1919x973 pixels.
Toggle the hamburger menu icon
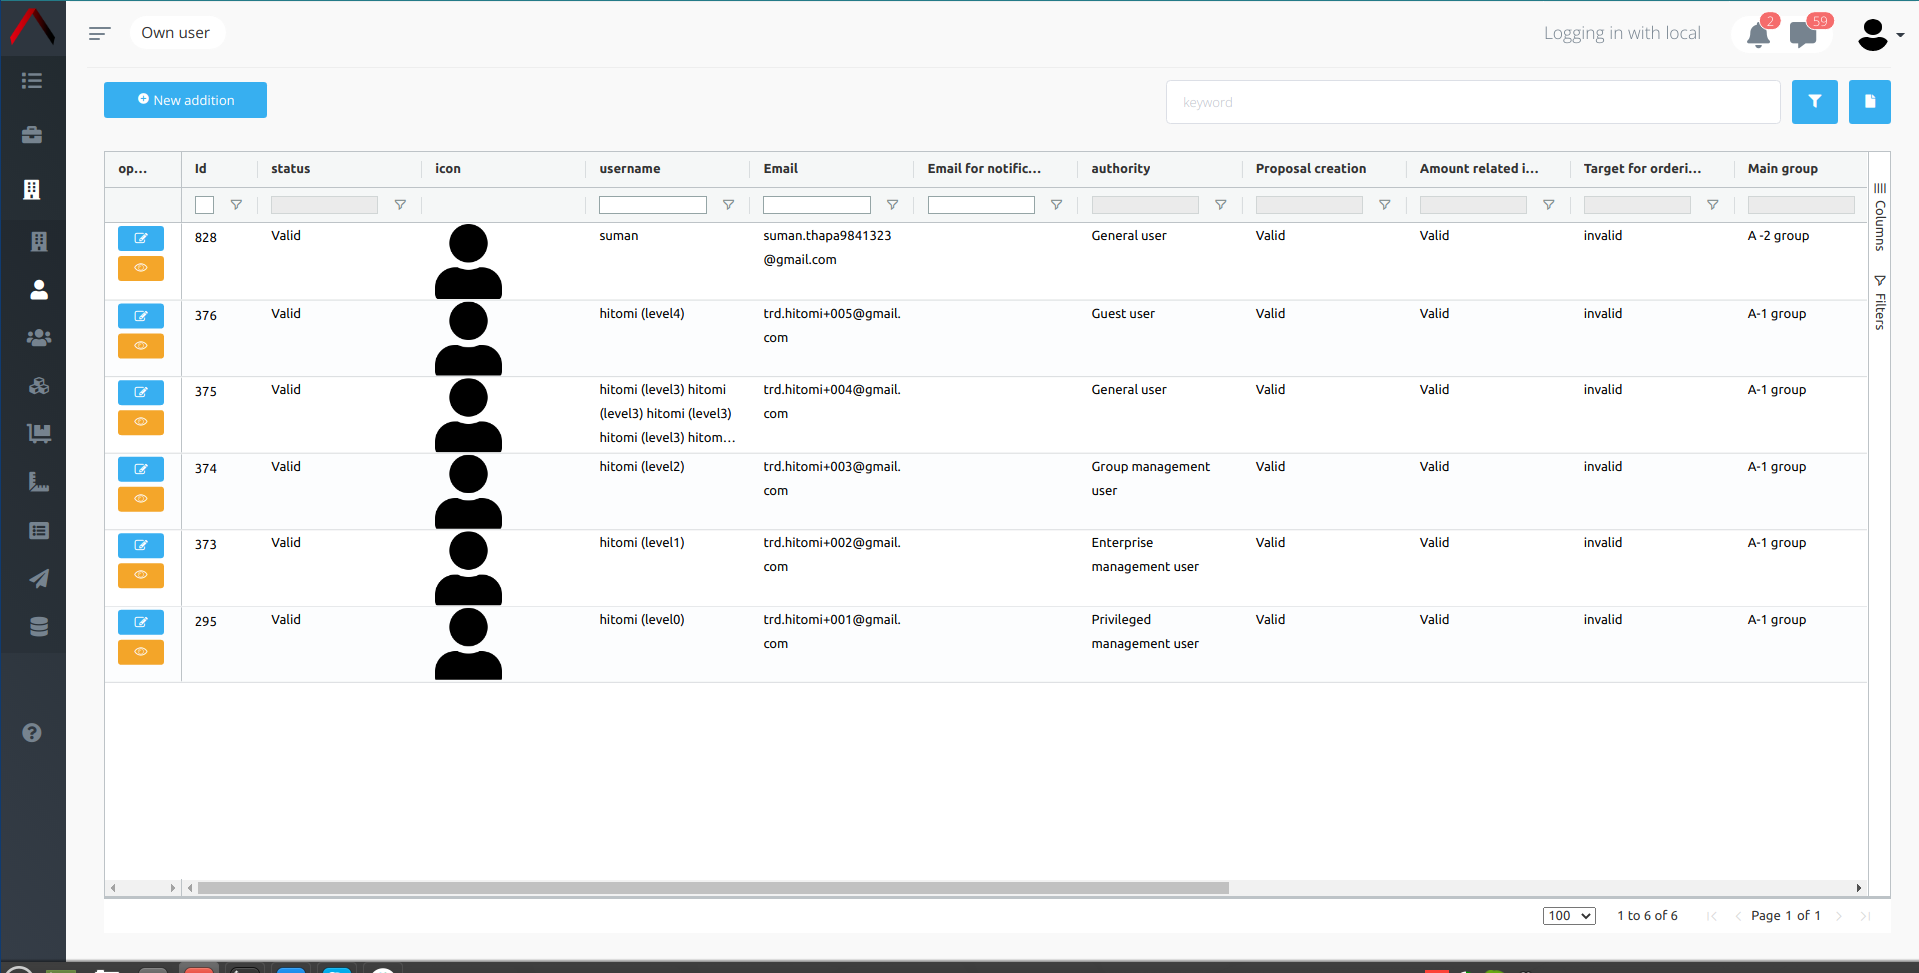click(x=99, y=34)
